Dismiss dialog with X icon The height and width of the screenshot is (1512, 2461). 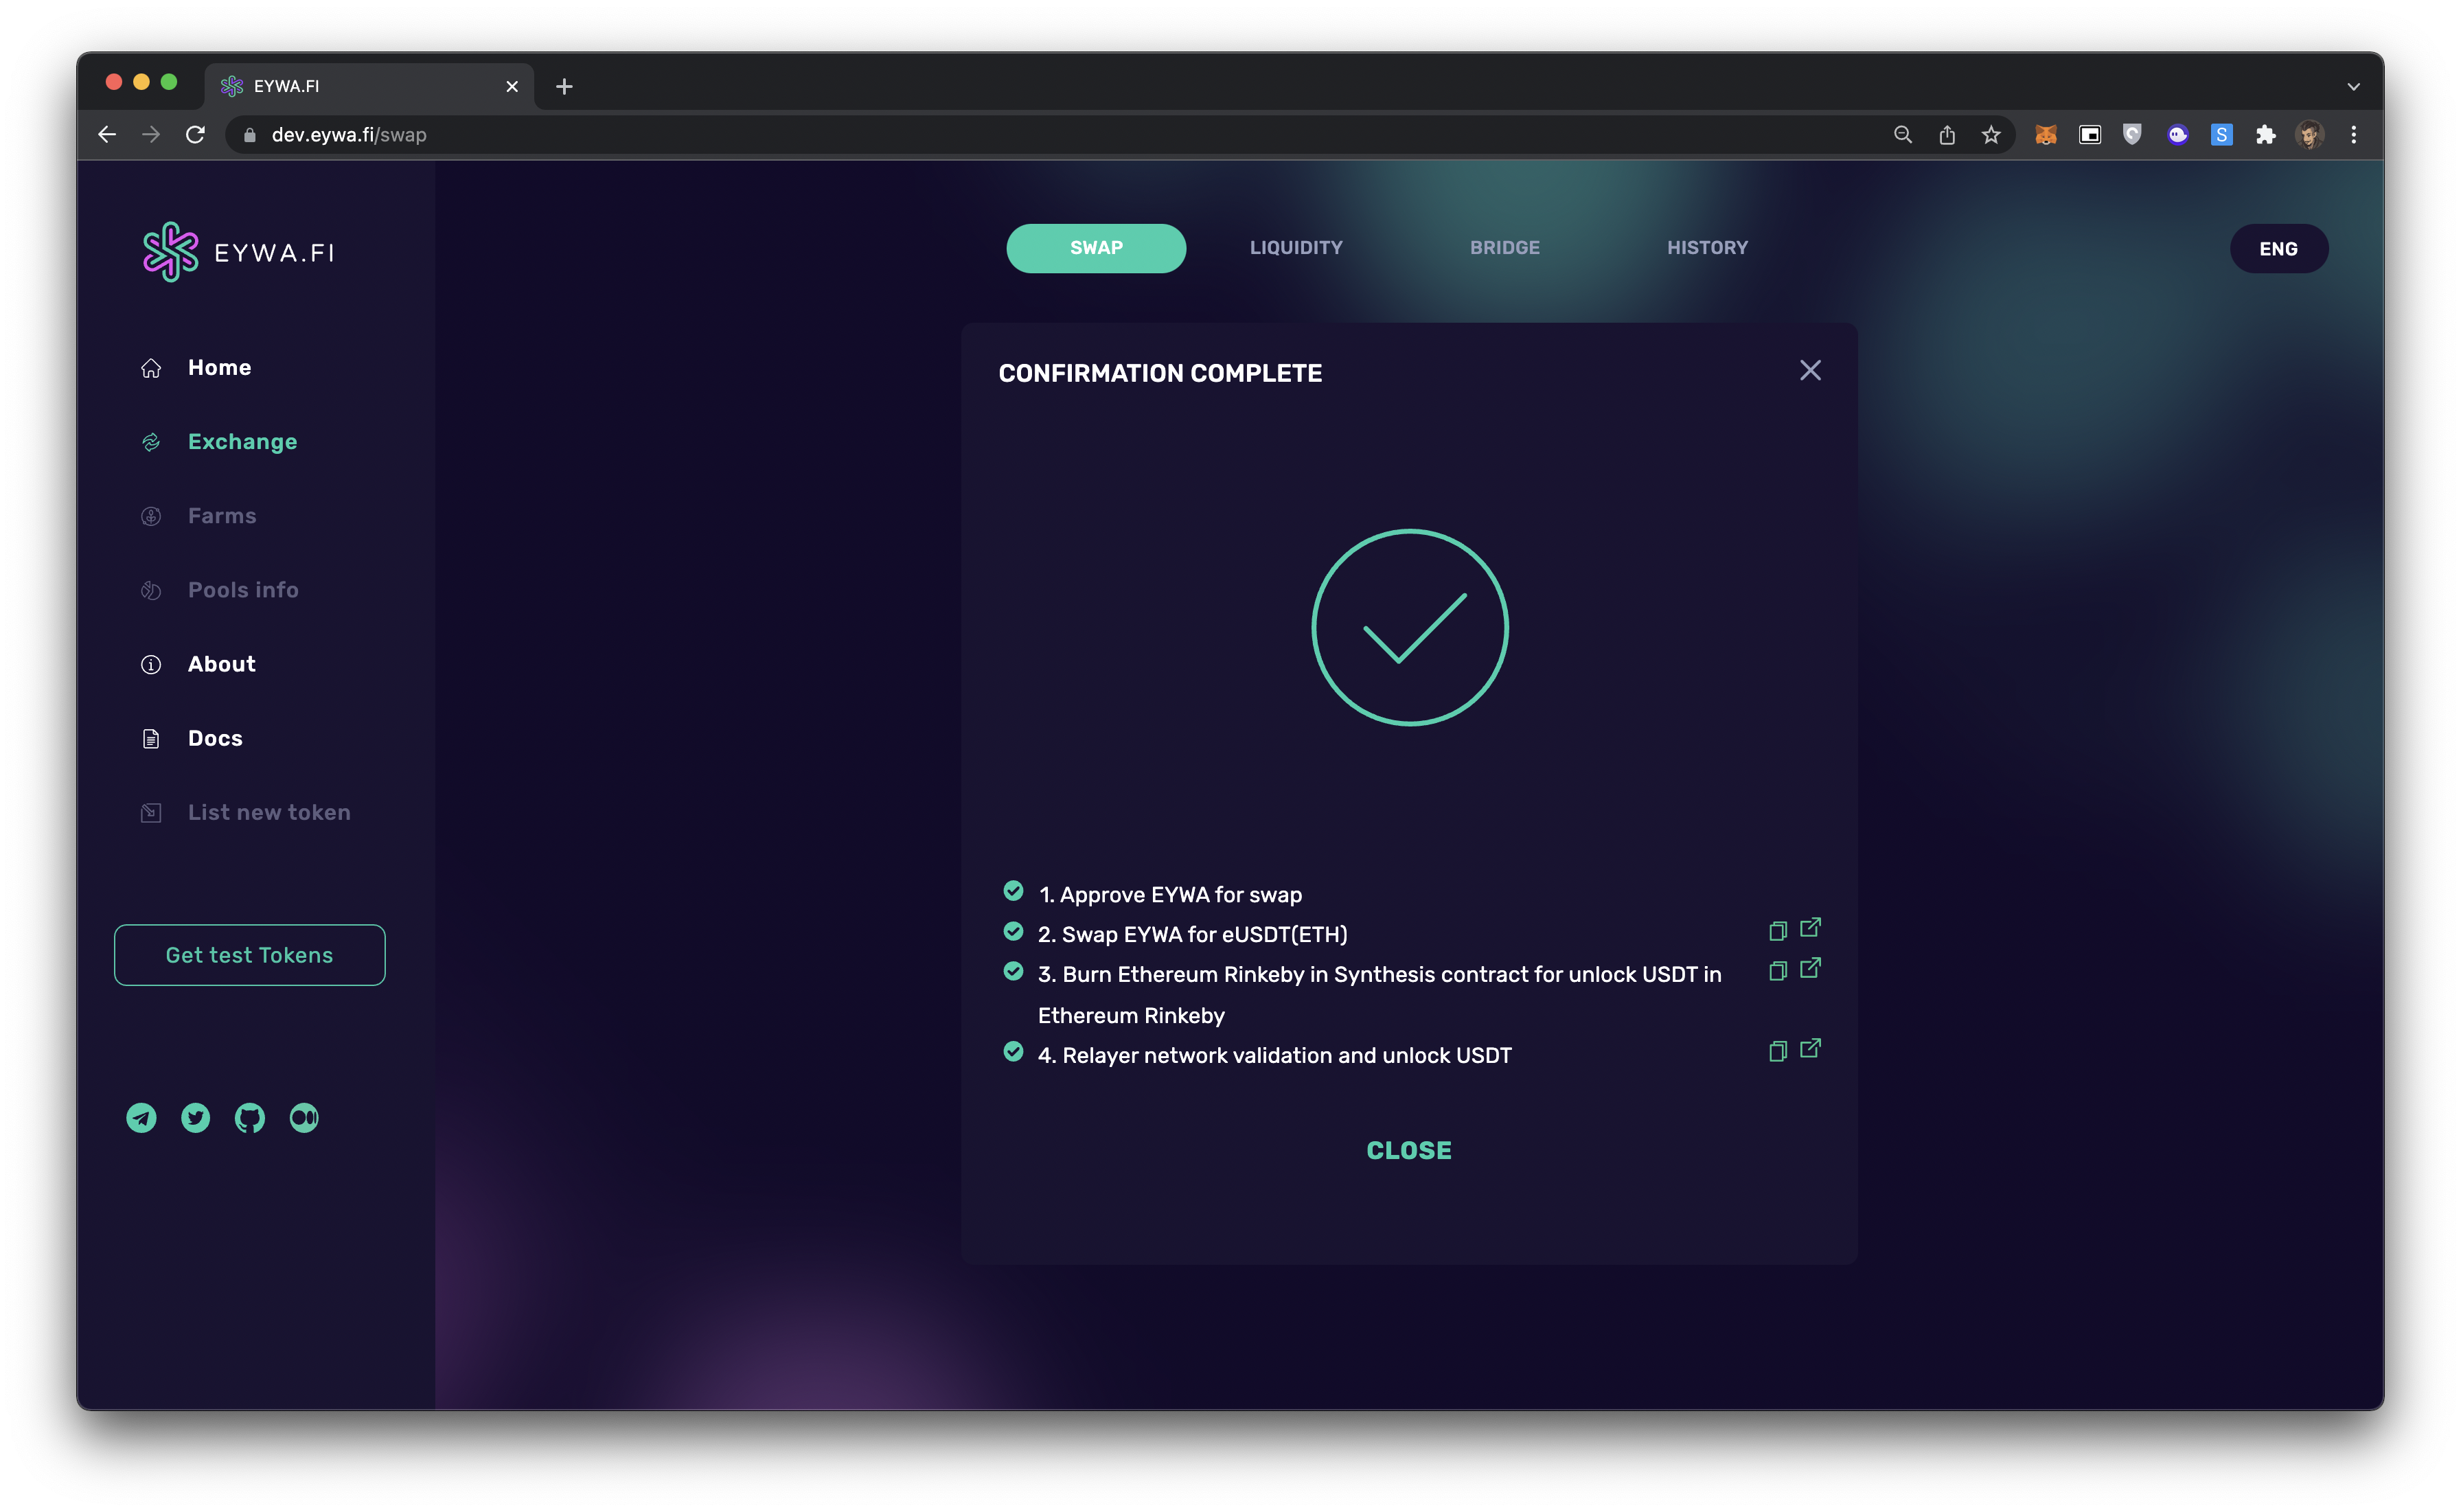(x=1810, y=371)
